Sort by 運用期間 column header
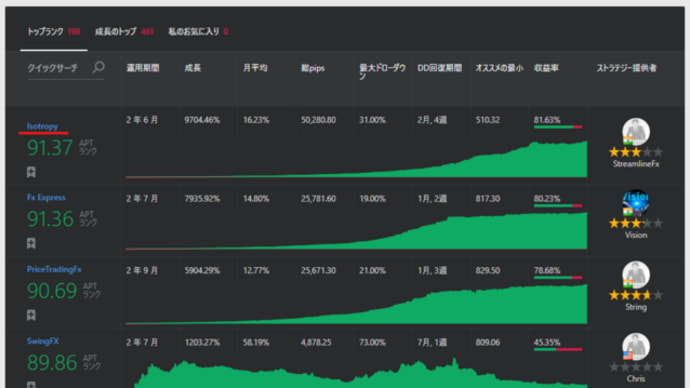690x388 pixels. [143, 68]
